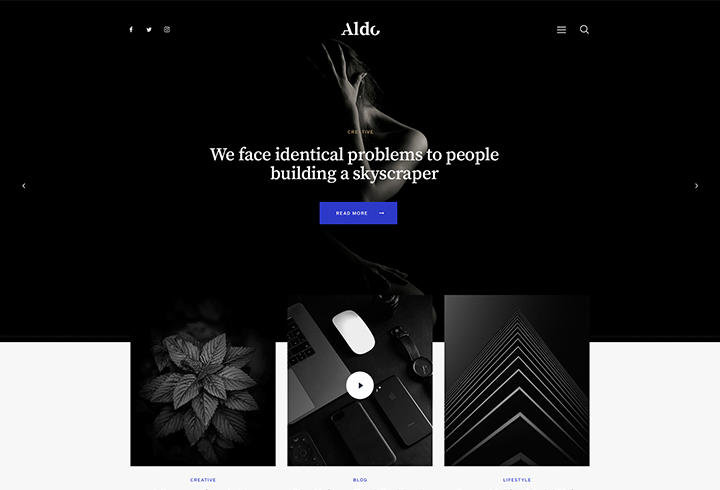
Task: Select the Creative tag above headline
Action: point(360,132)
